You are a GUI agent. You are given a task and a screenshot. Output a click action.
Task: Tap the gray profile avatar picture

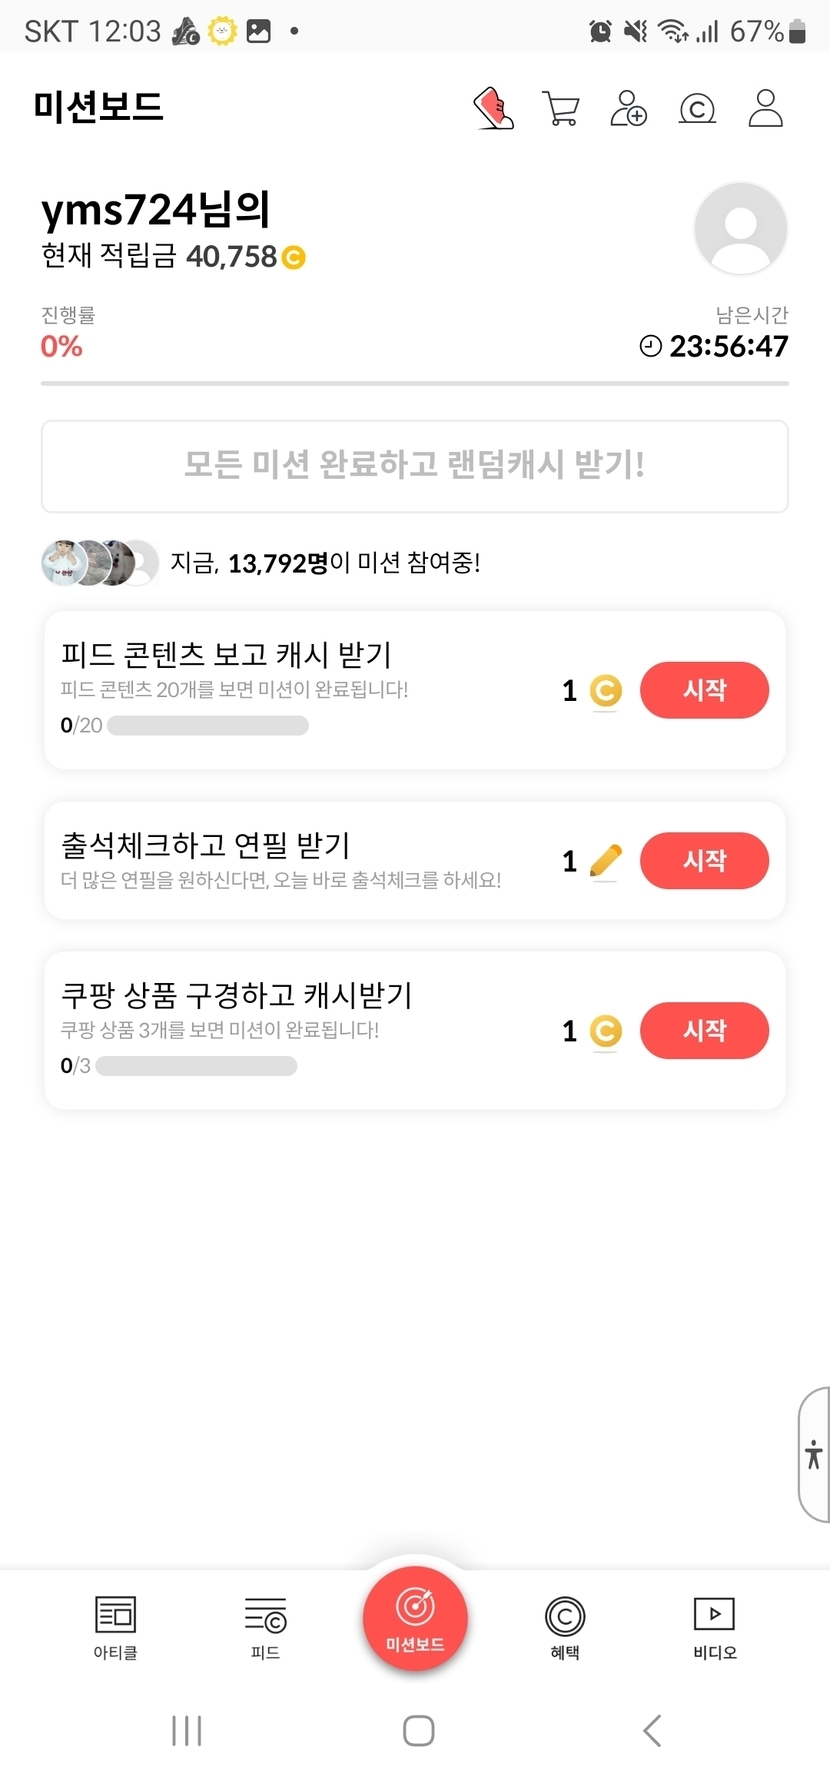pos(740,228)
